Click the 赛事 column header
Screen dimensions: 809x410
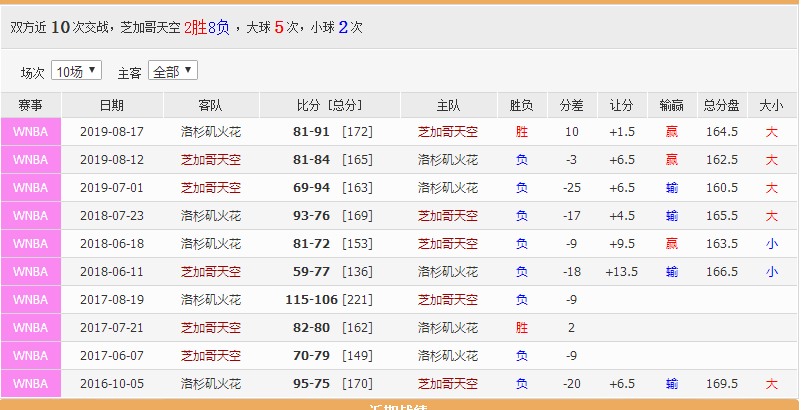31,105
